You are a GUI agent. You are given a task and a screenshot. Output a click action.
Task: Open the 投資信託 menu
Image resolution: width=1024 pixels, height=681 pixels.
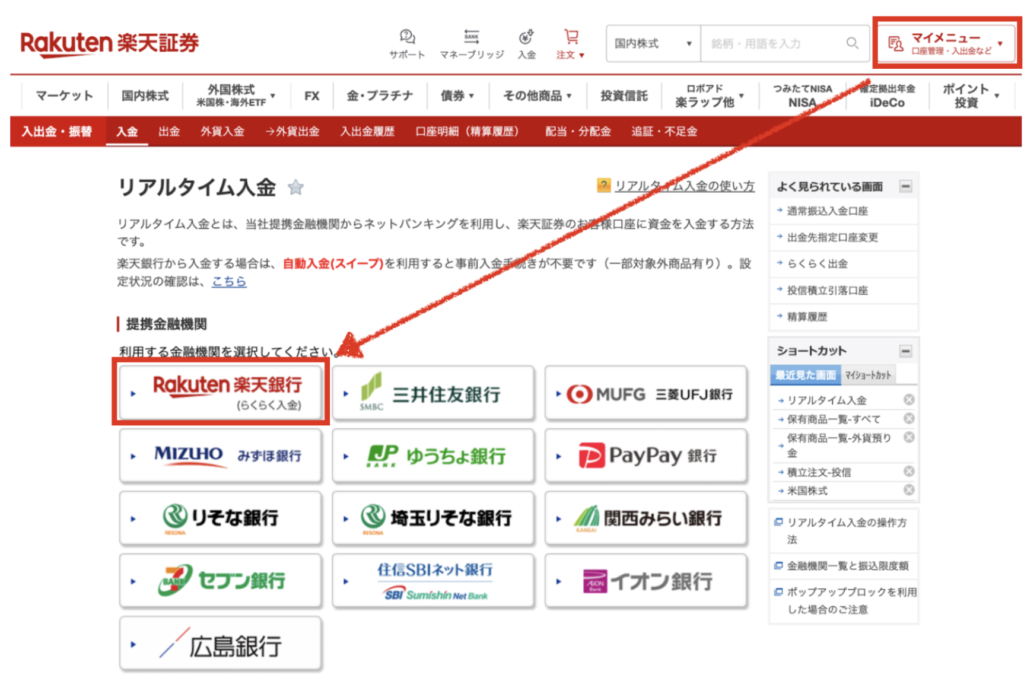point(624,95)
